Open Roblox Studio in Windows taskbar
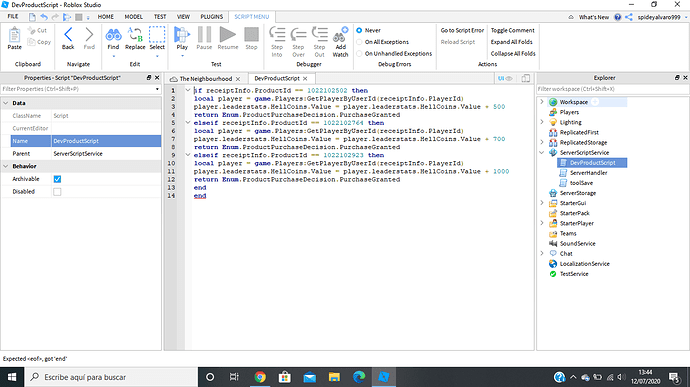The height and width of the screenshot is (387, 690). (384, 377)
